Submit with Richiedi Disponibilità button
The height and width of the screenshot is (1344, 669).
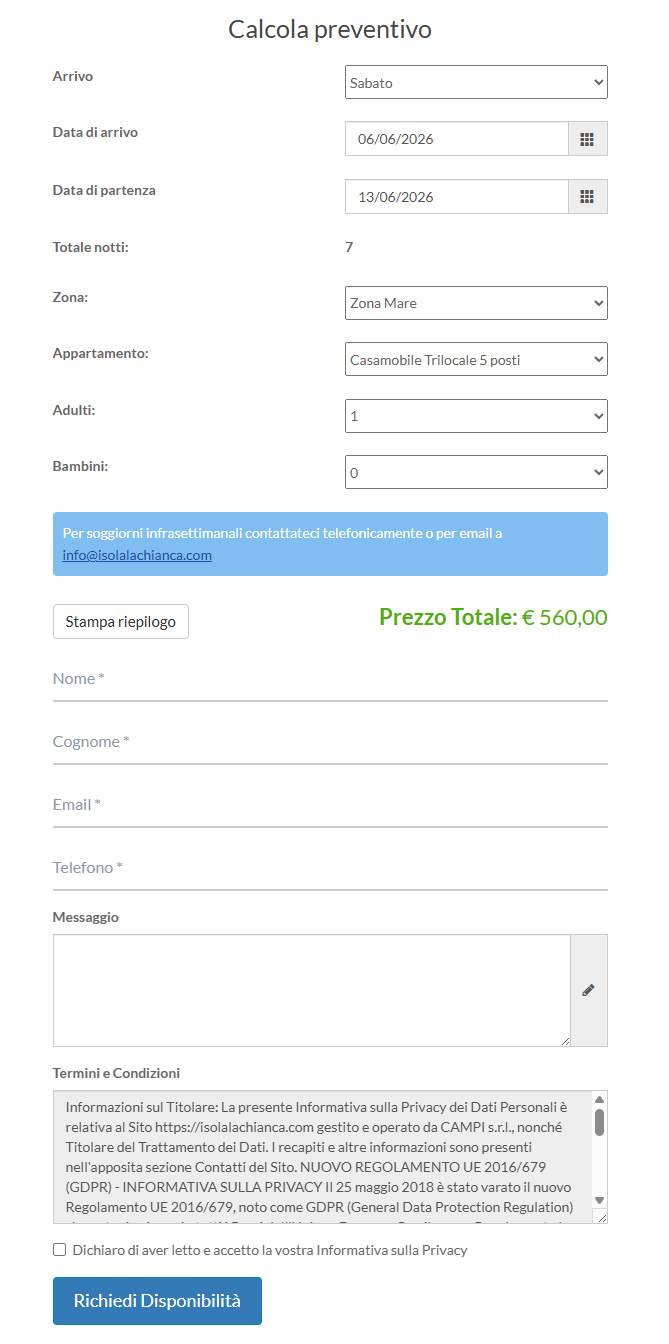click(157, 1301)
